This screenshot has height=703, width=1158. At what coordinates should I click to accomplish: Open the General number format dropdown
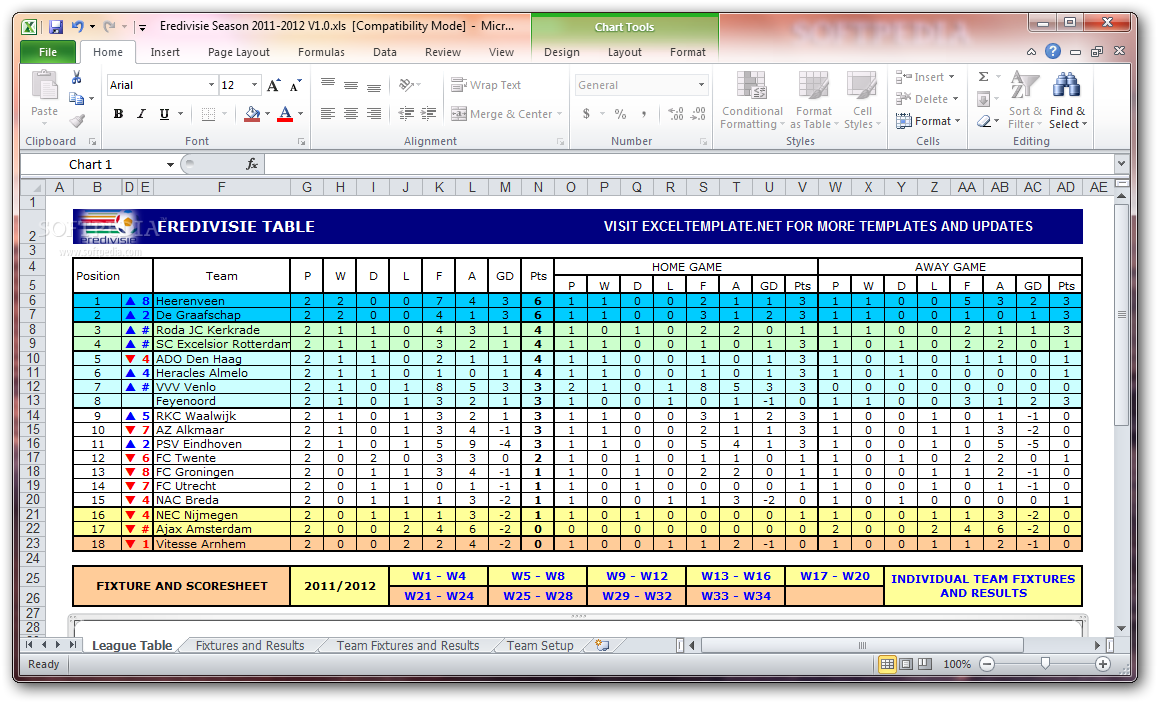[x=701, y=85]
